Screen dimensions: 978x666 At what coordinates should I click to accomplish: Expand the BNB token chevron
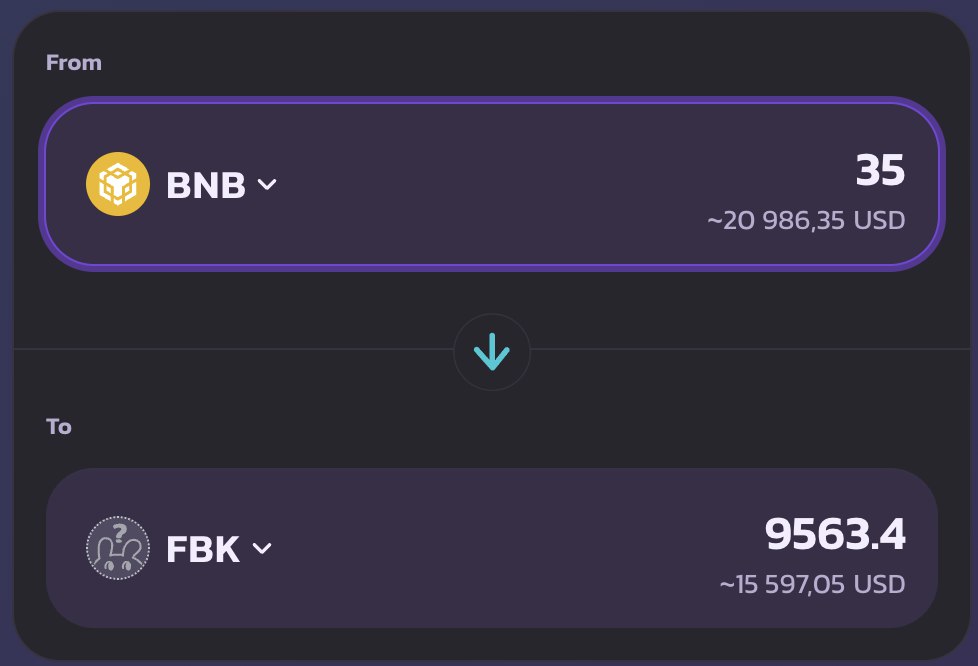tap(267, 185)
